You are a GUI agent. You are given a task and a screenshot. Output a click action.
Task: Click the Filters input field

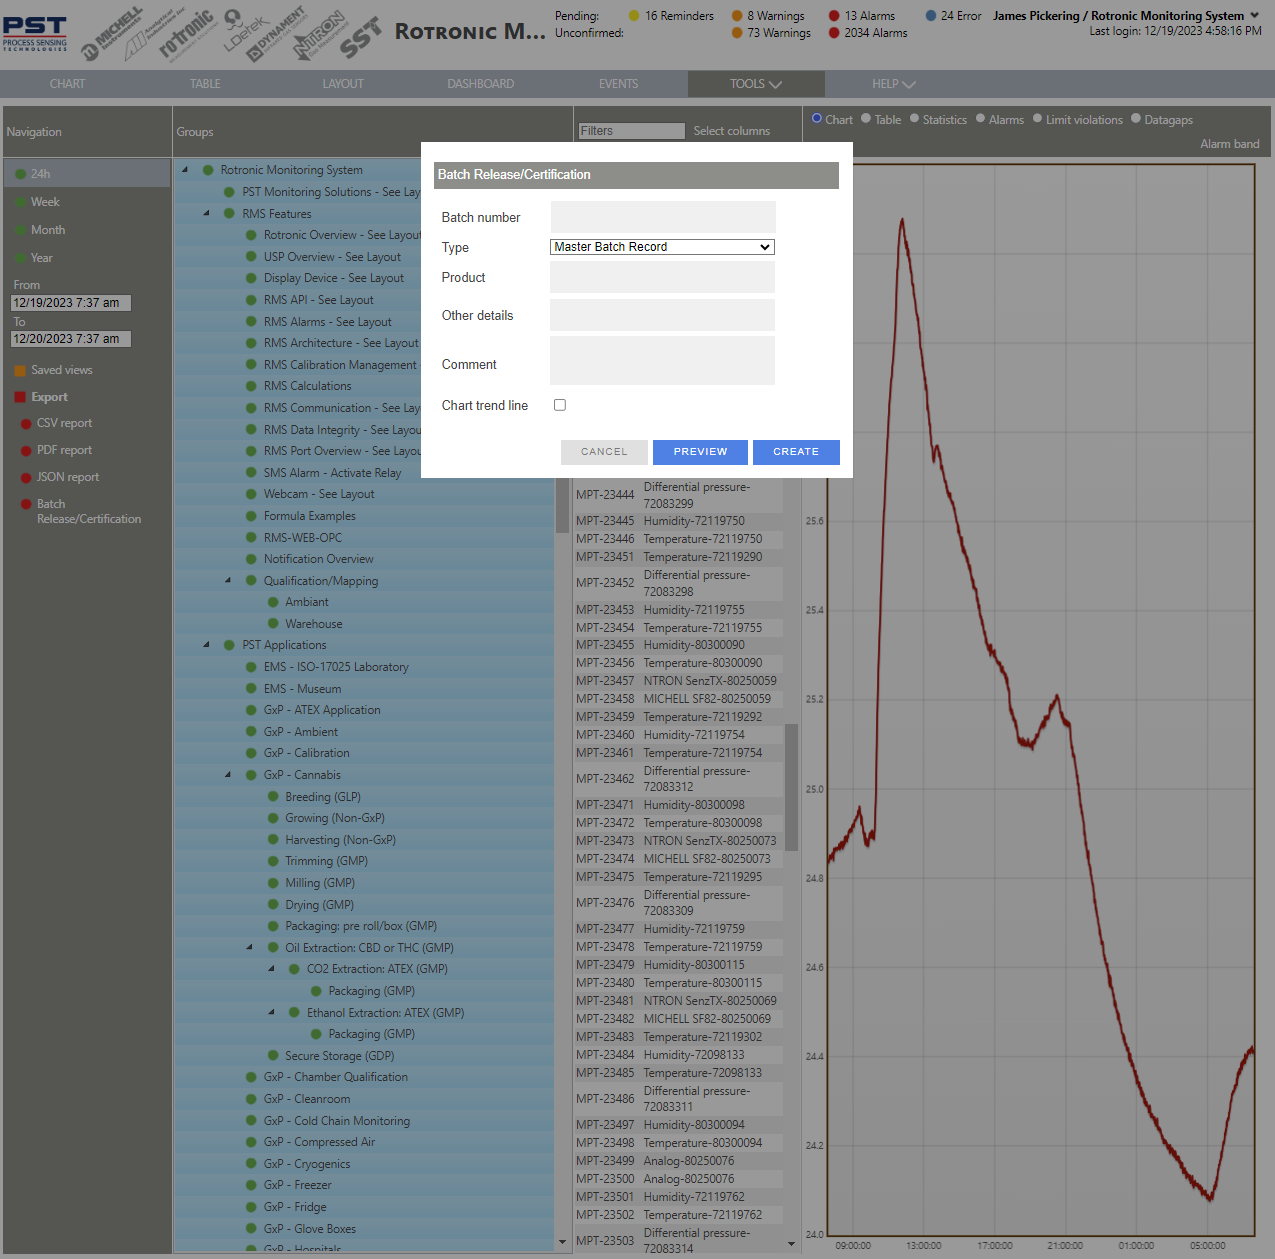pyautogui.click(x=631, y=131)
